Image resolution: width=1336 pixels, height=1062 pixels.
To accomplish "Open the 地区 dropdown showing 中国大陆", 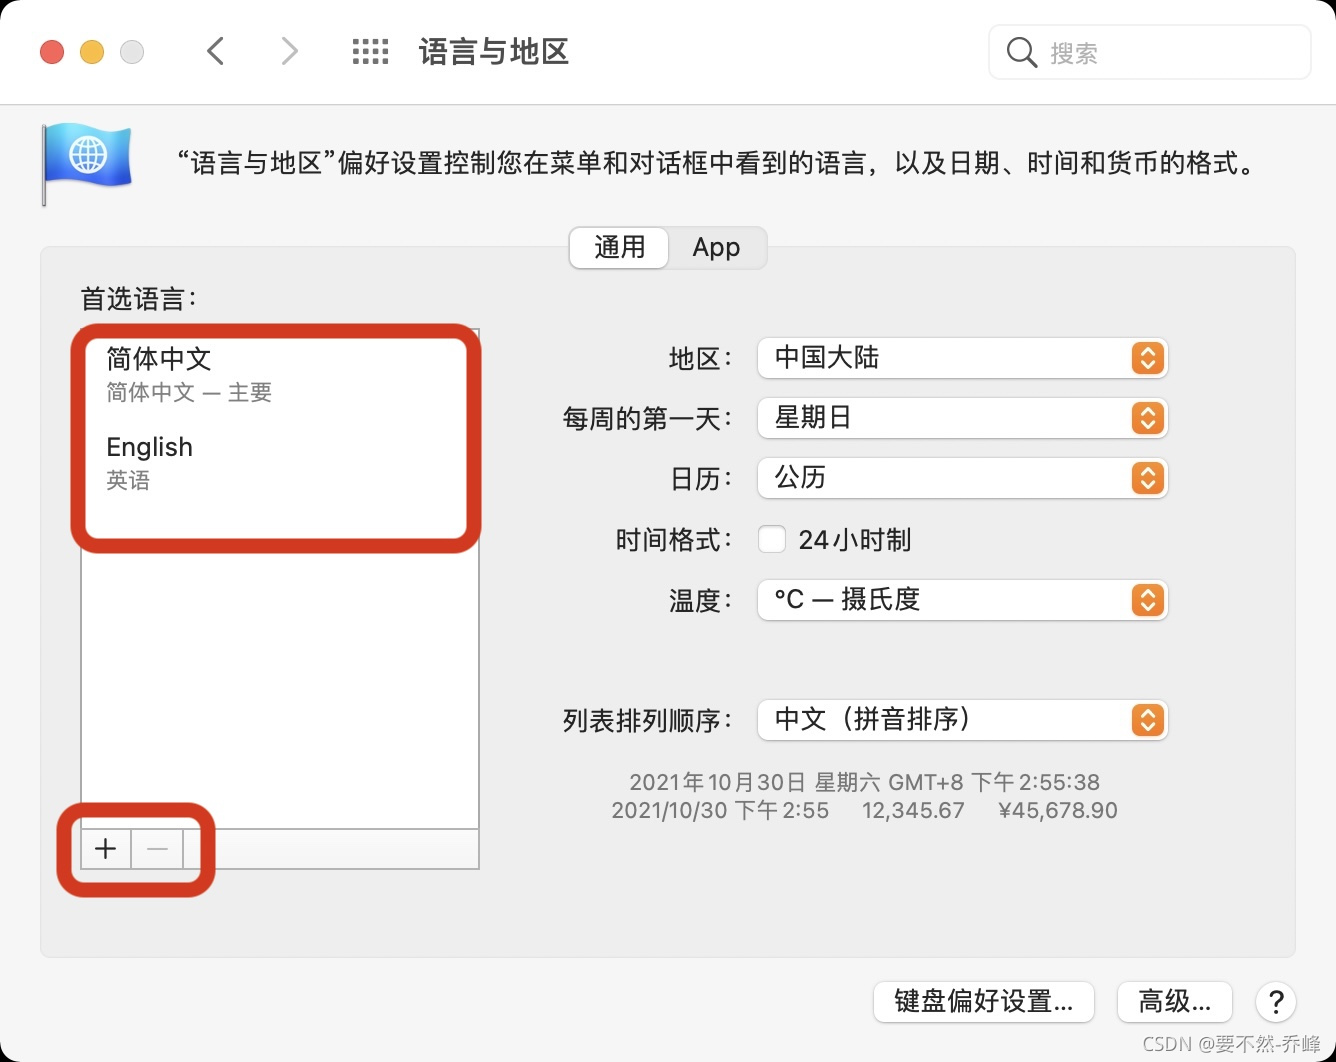I will click(x=963, y=358).
